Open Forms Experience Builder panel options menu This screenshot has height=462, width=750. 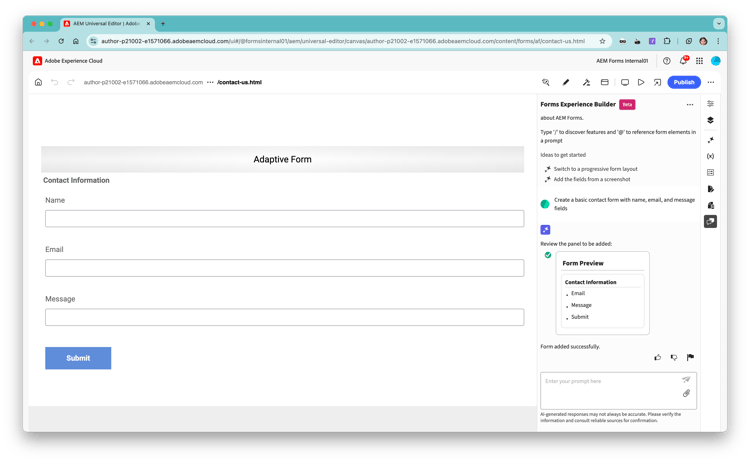click(690, 104)
